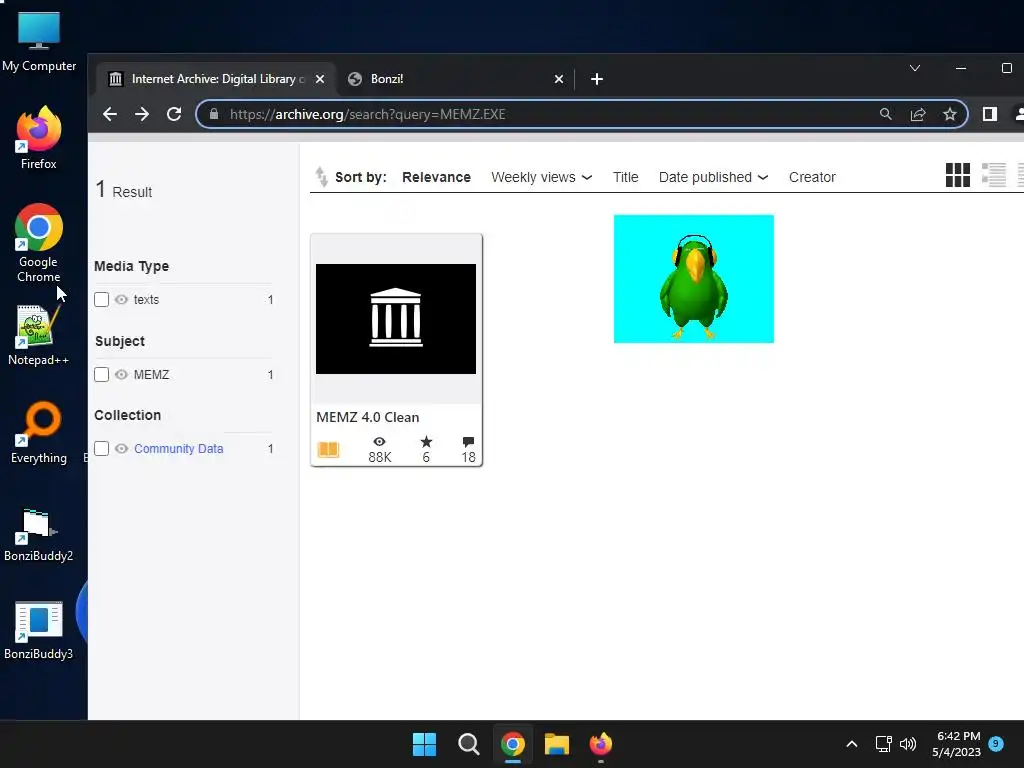This screenshot has width=1024, height=768.
Task: Switch to Firefox in the taskbar
Action: point(601,744)
